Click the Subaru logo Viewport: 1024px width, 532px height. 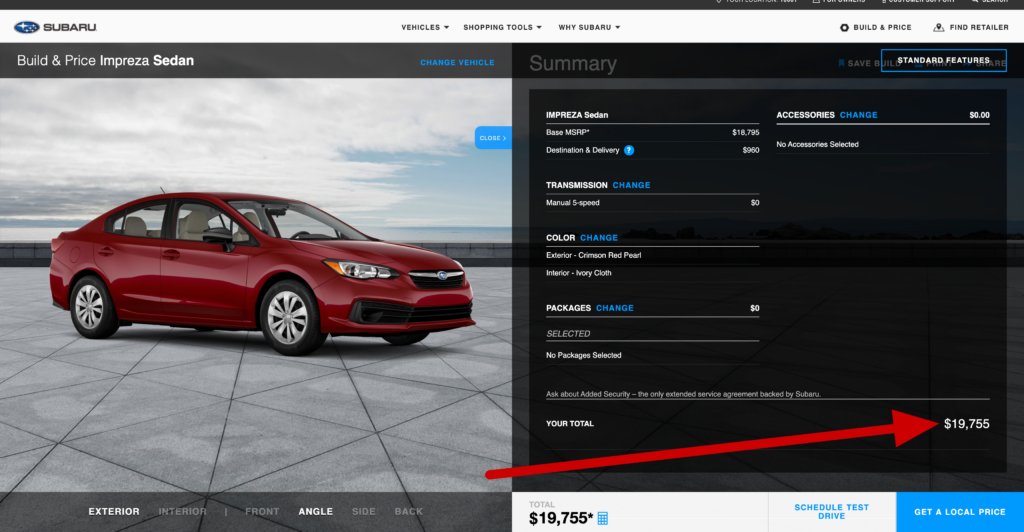56,27
